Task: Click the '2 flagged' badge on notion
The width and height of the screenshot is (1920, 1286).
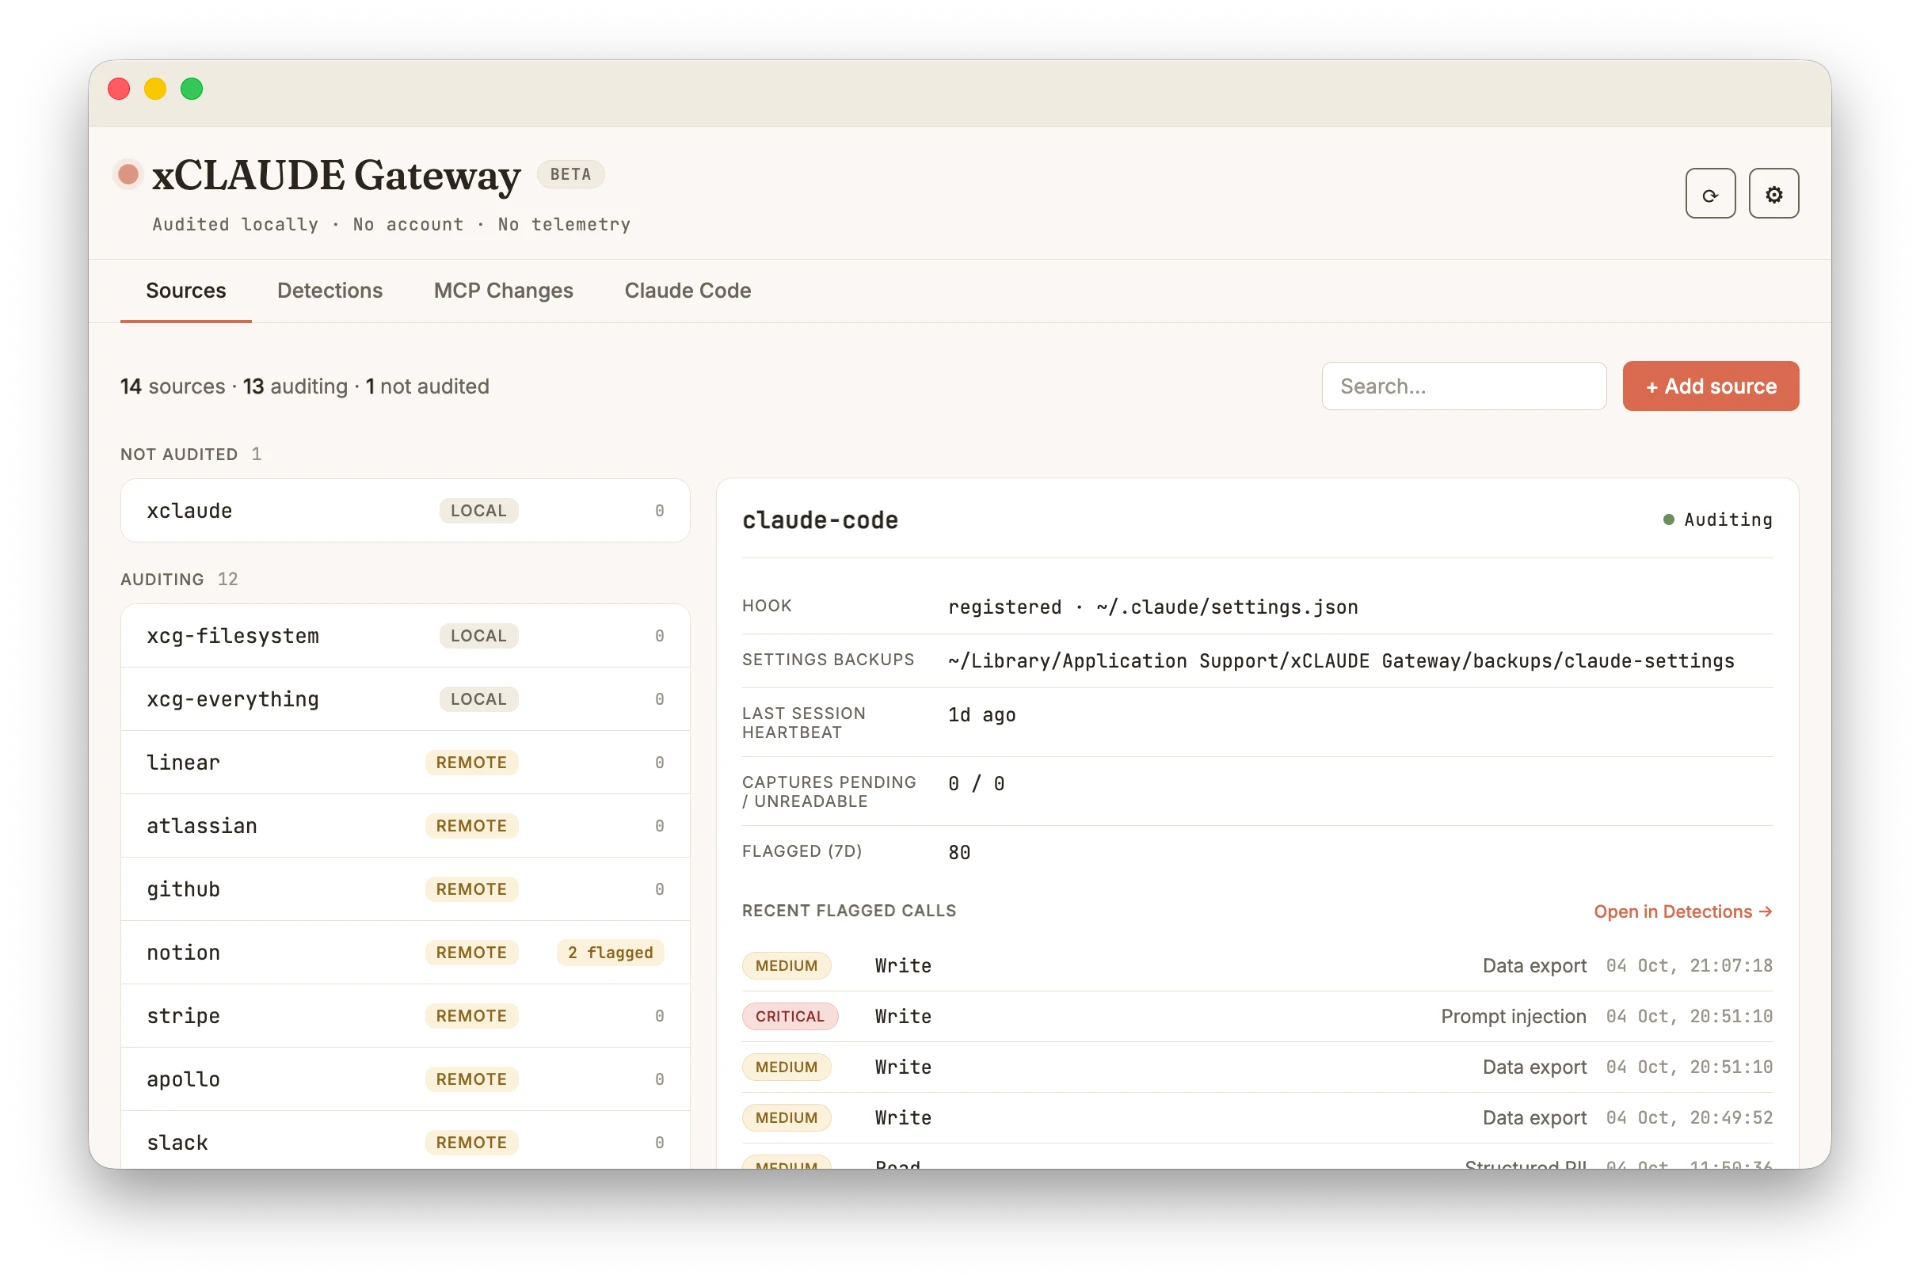Action: (610, 953)
